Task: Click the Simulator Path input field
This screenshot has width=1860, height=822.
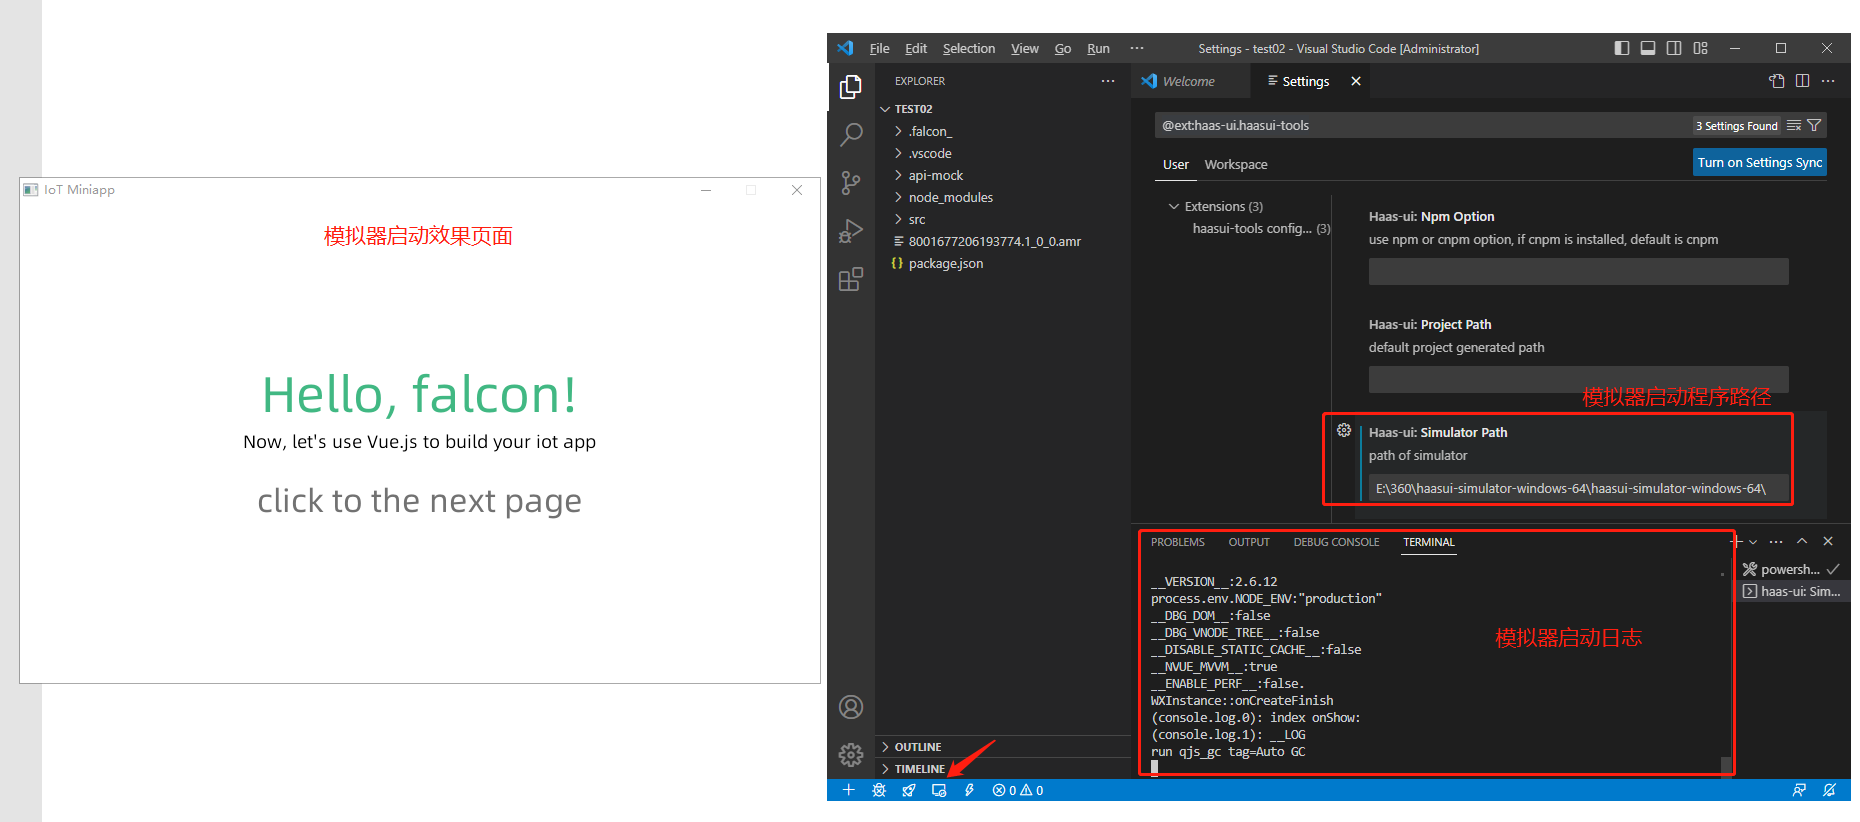Action: point(1579,488)
